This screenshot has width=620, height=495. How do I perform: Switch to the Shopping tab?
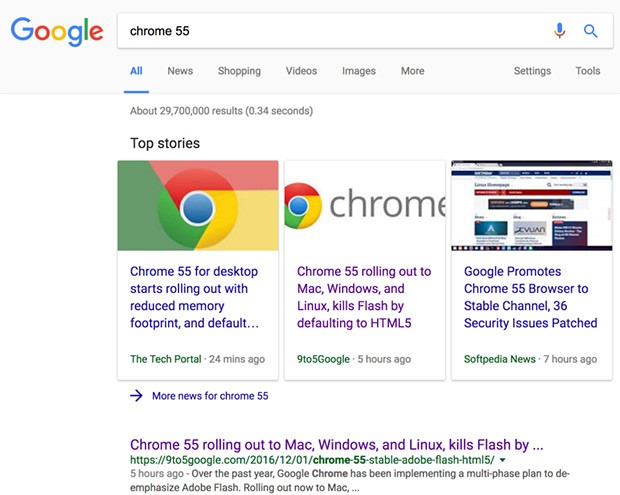pos(239,71)
